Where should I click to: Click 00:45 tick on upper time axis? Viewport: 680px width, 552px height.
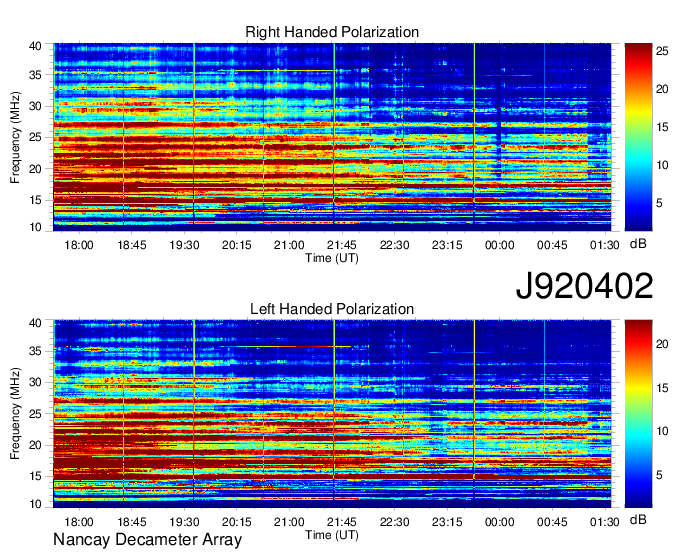point(552,245)
